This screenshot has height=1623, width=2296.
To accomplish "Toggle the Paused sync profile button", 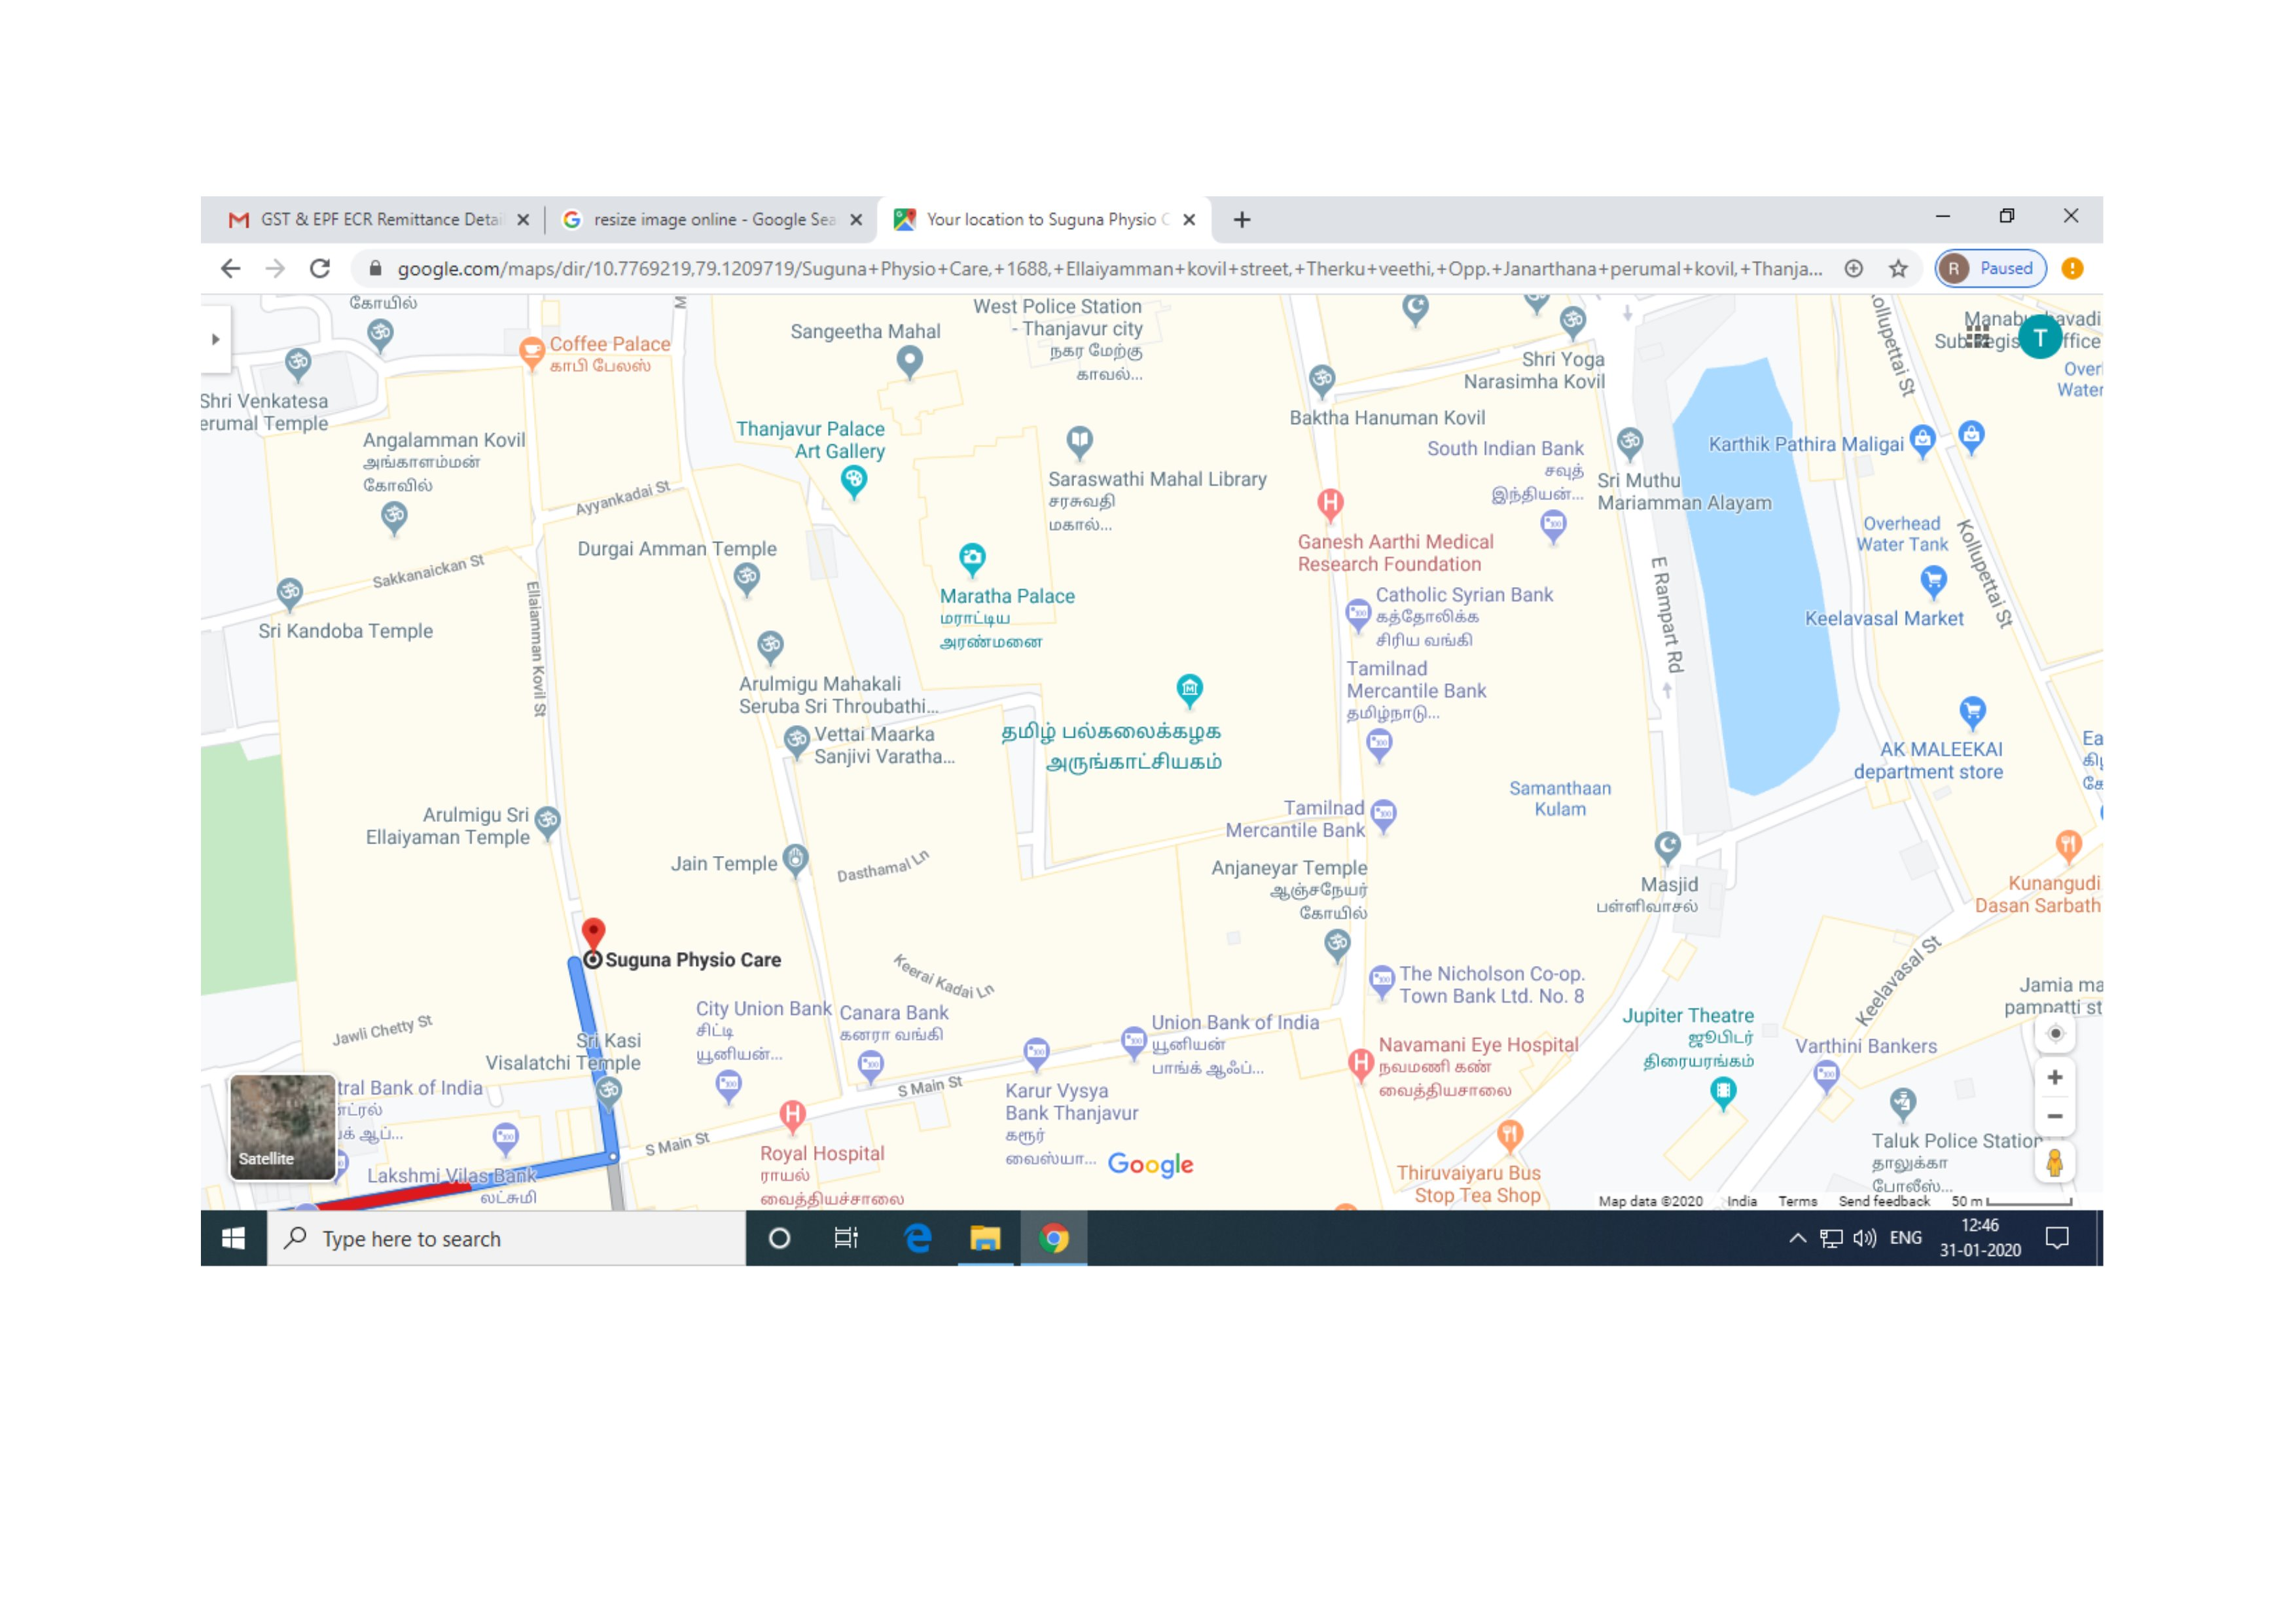I will coord(1990,268).
